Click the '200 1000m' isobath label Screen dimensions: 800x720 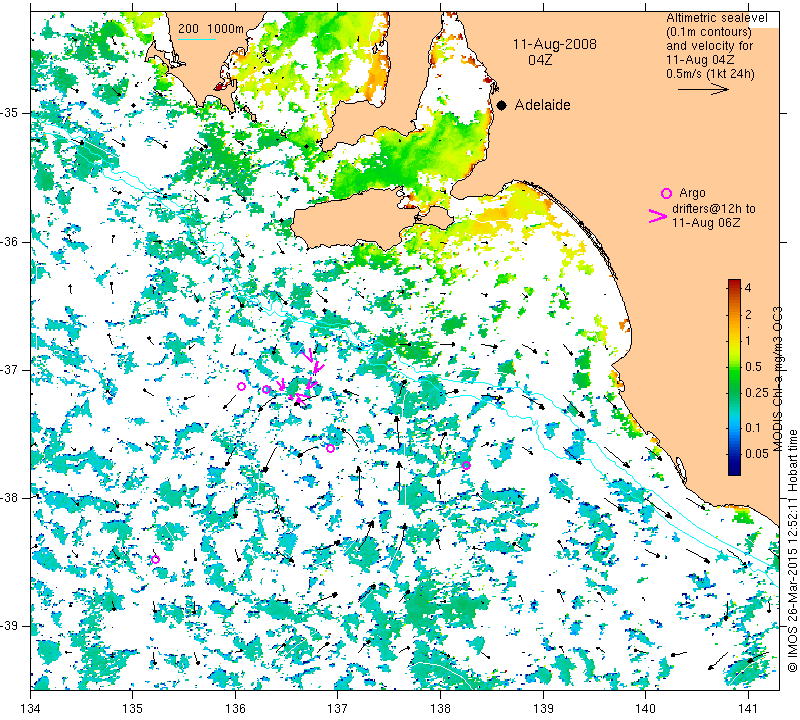[x=211, y=29]
